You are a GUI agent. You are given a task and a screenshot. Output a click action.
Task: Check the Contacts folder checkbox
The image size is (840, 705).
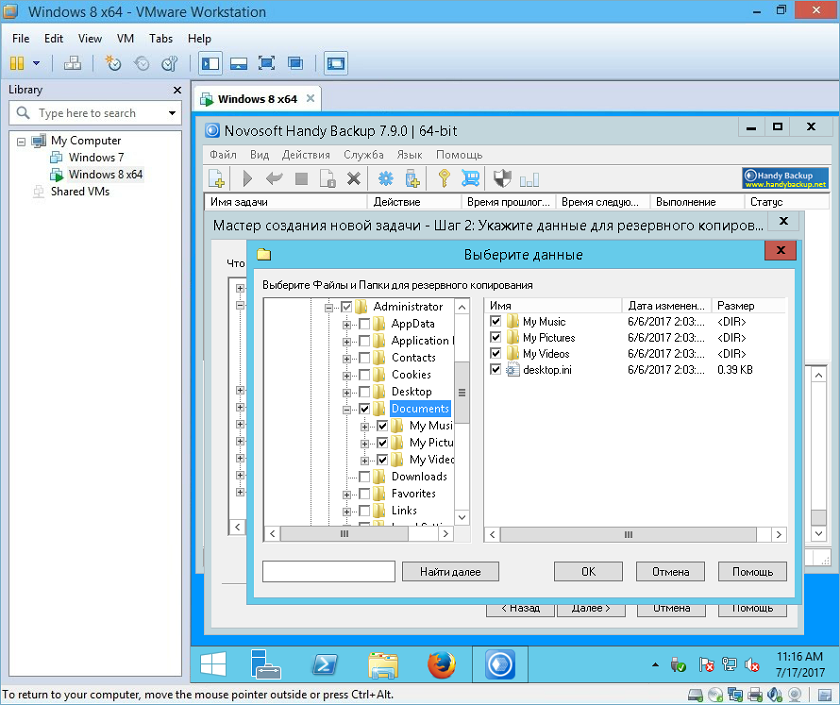364,358
